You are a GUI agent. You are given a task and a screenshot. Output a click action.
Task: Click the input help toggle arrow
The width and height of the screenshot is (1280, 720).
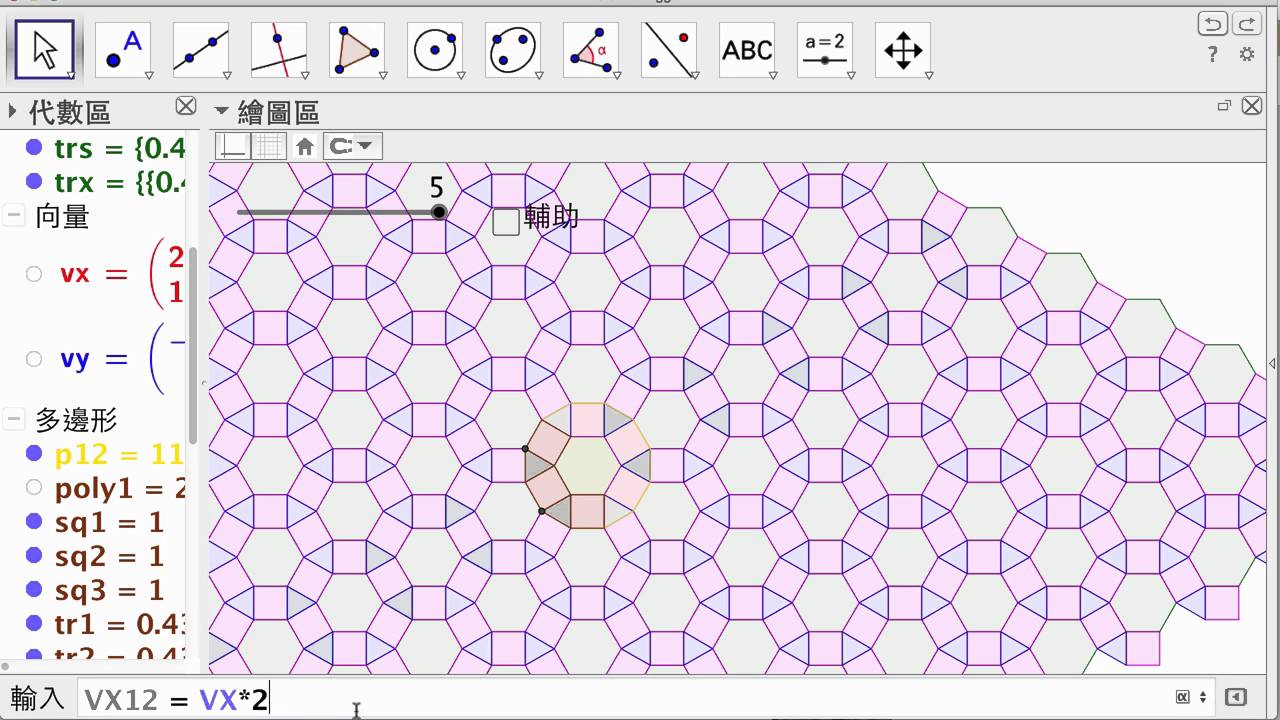(1235, 697)
